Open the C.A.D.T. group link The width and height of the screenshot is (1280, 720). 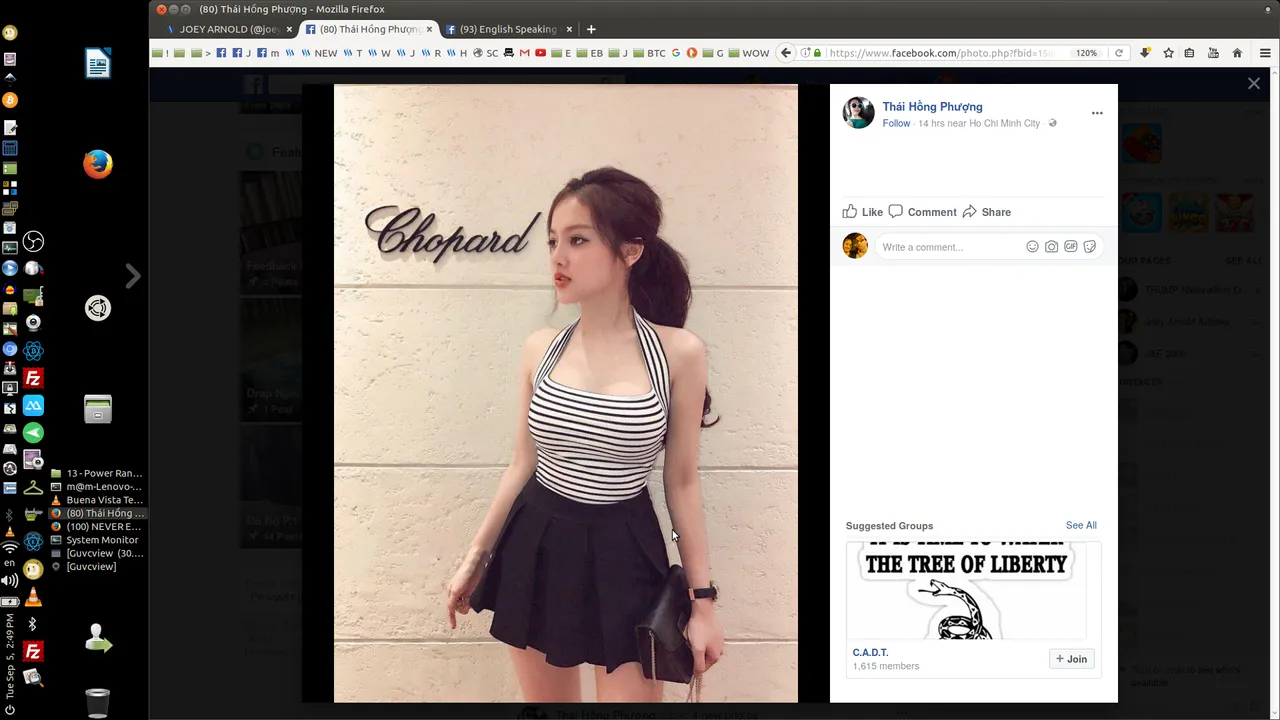pos(870,652)
